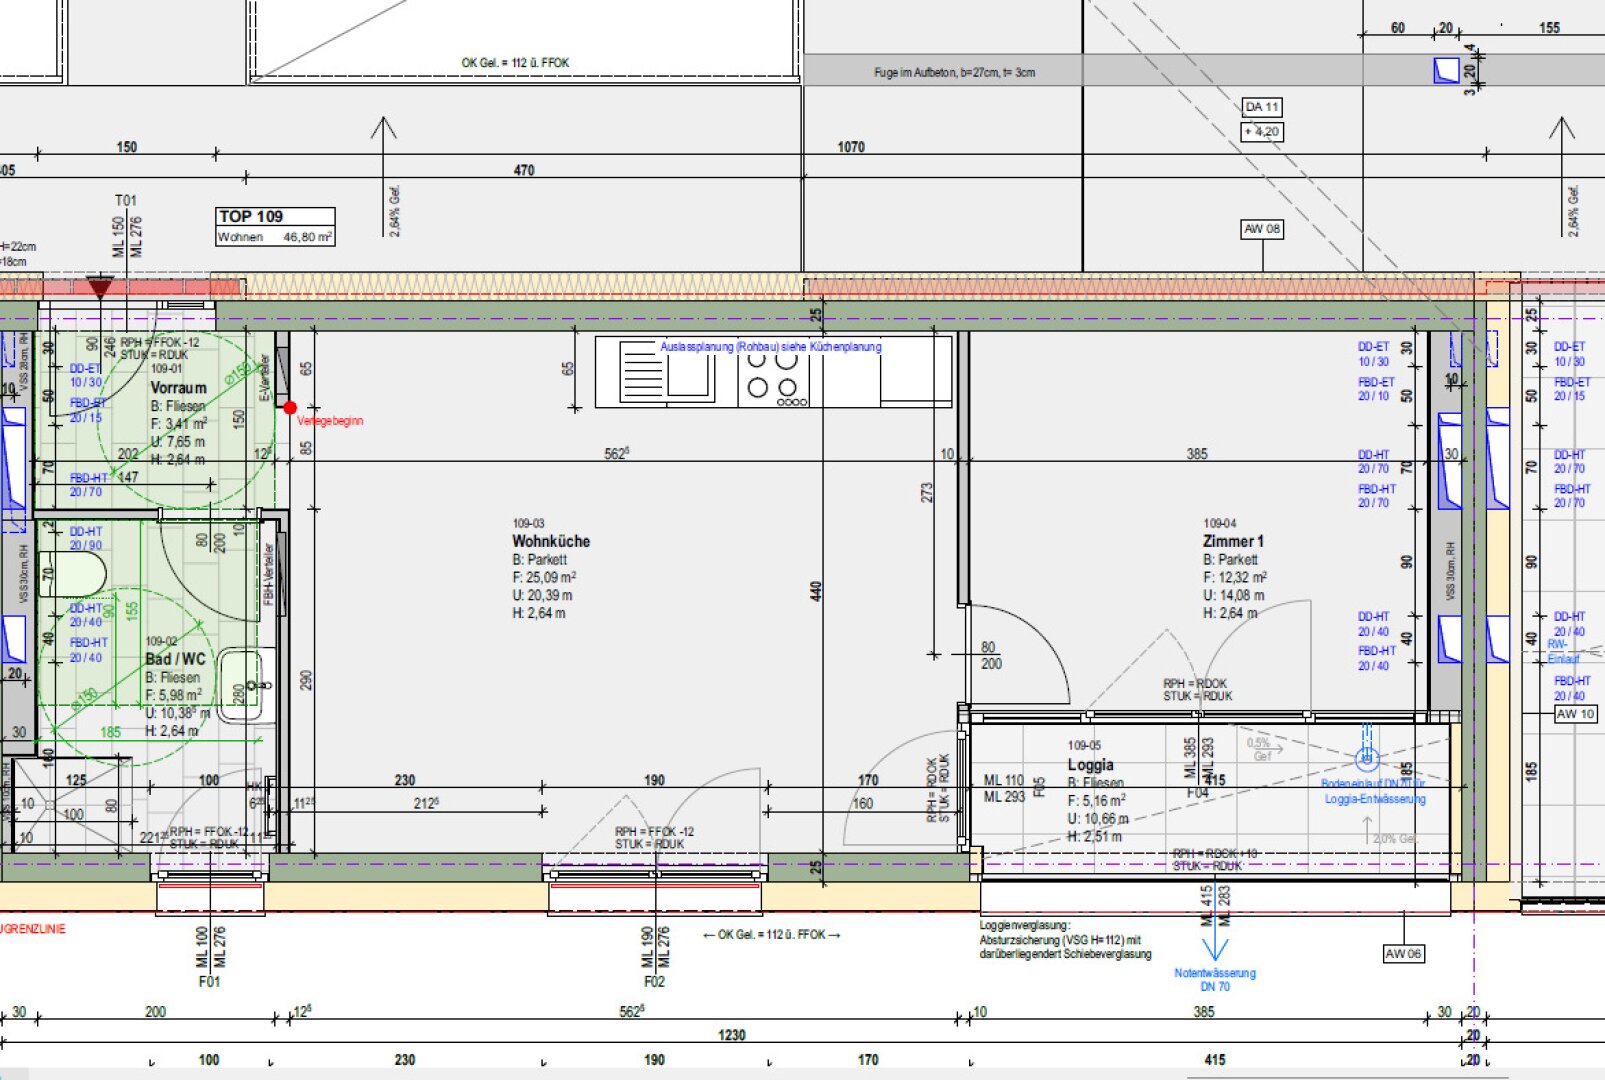Select the Bad area 'F: 5,98 m²'
This screenshot has height=1080, width=1605.
coord(174,695)
